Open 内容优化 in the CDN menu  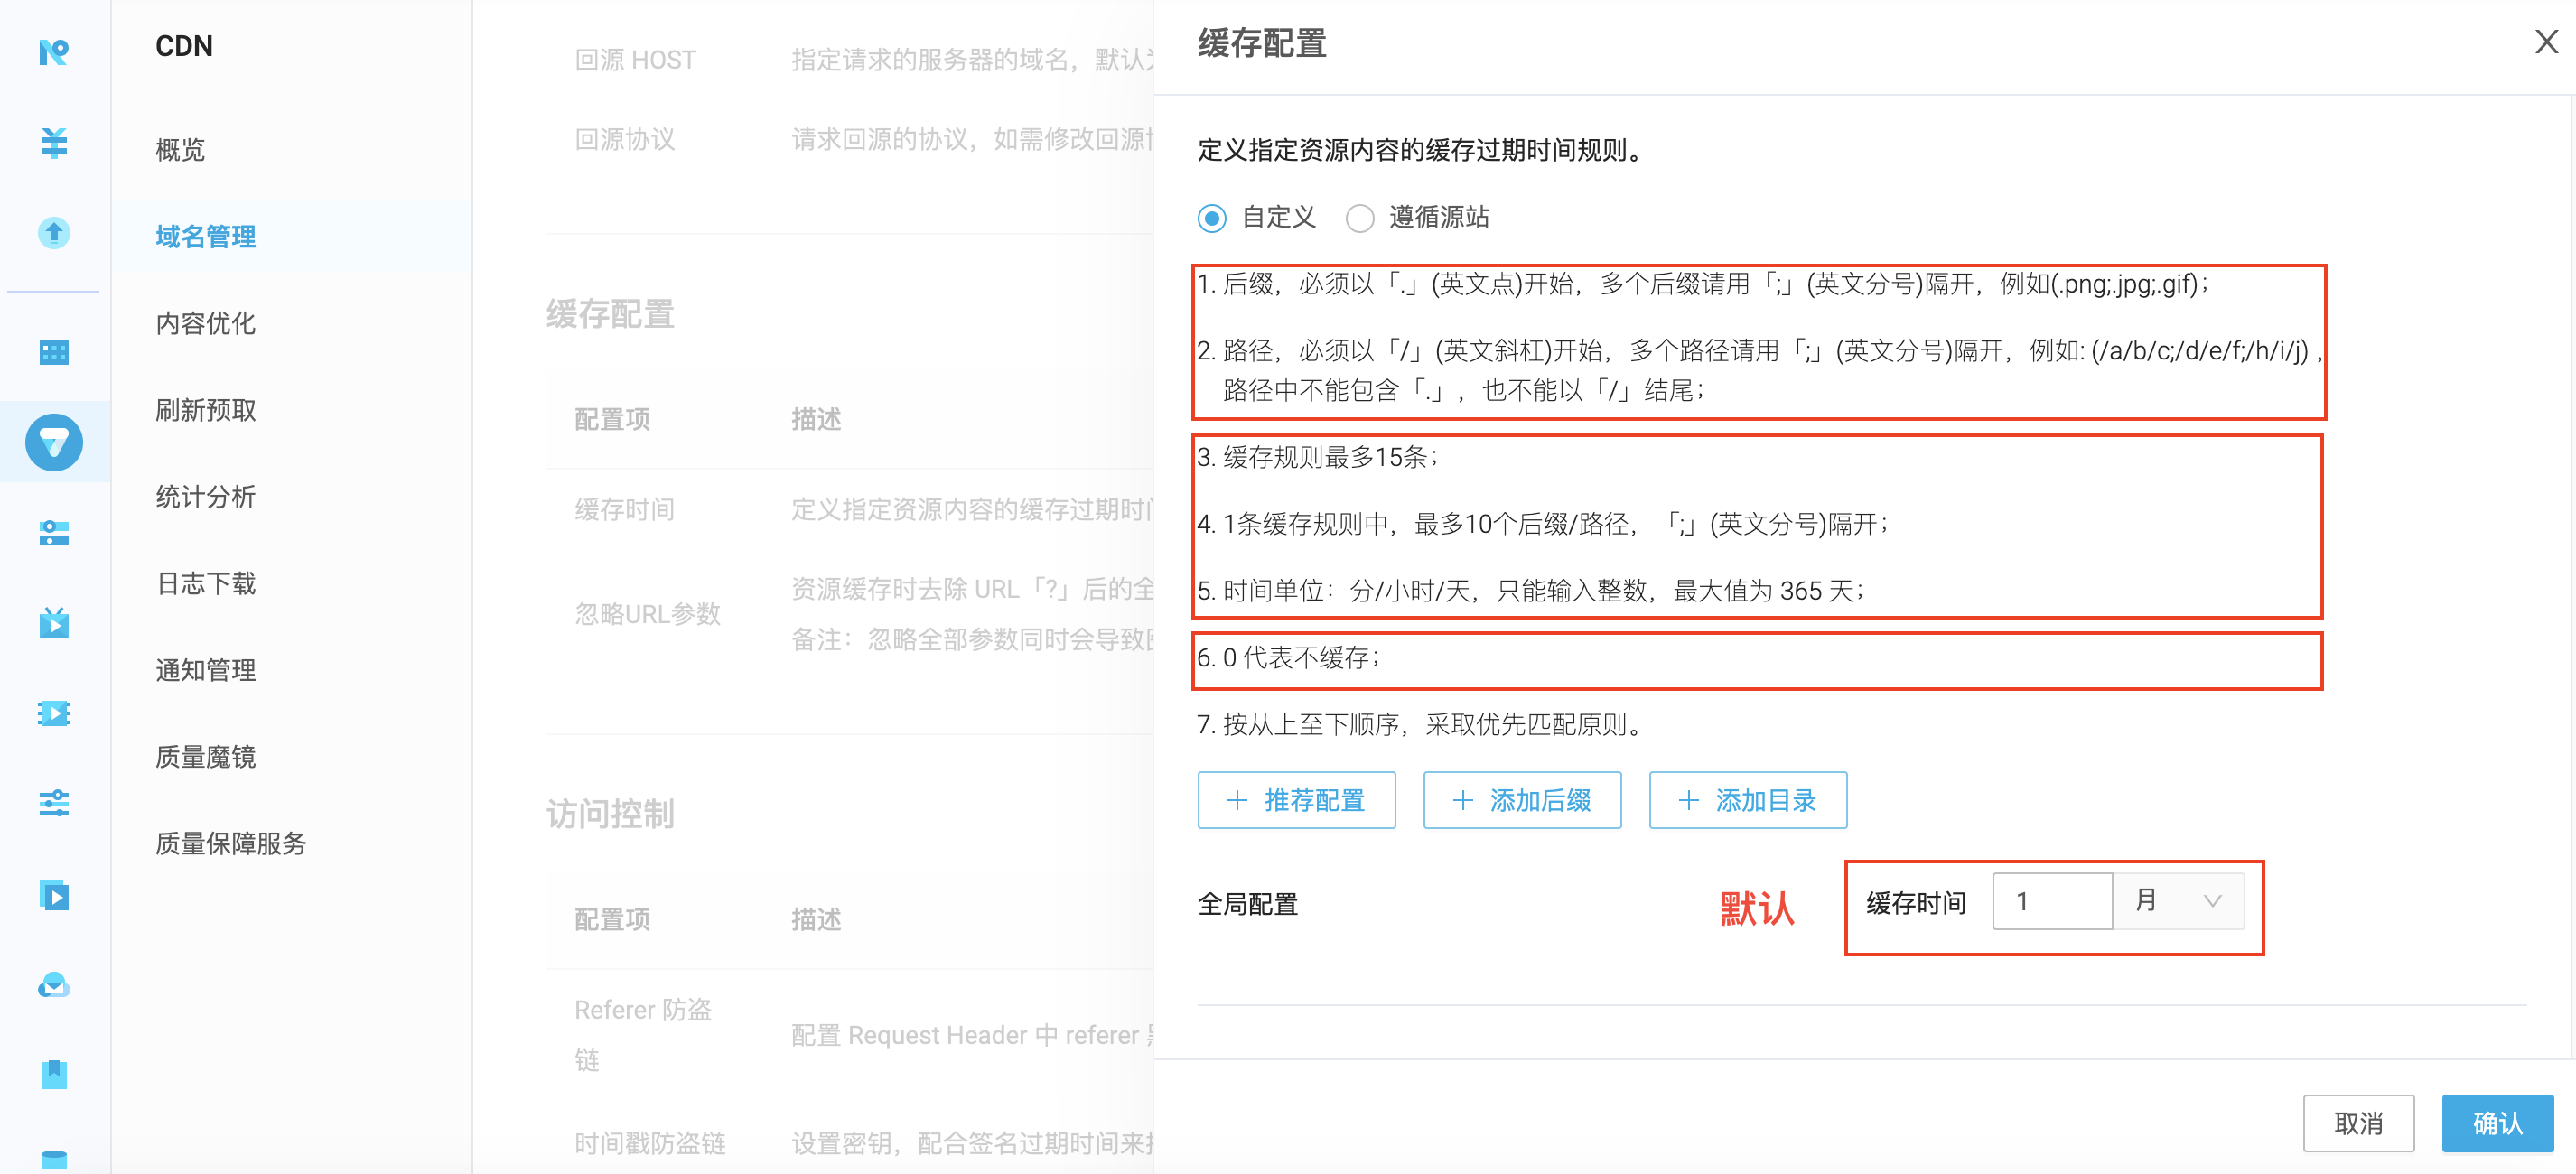206,323
